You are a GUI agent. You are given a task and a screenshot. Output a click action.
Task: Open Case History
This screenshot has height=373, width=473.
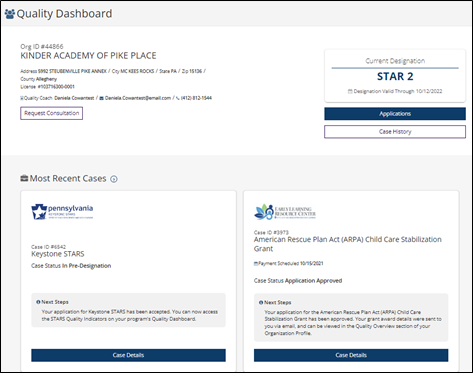[x=395, y=132]
